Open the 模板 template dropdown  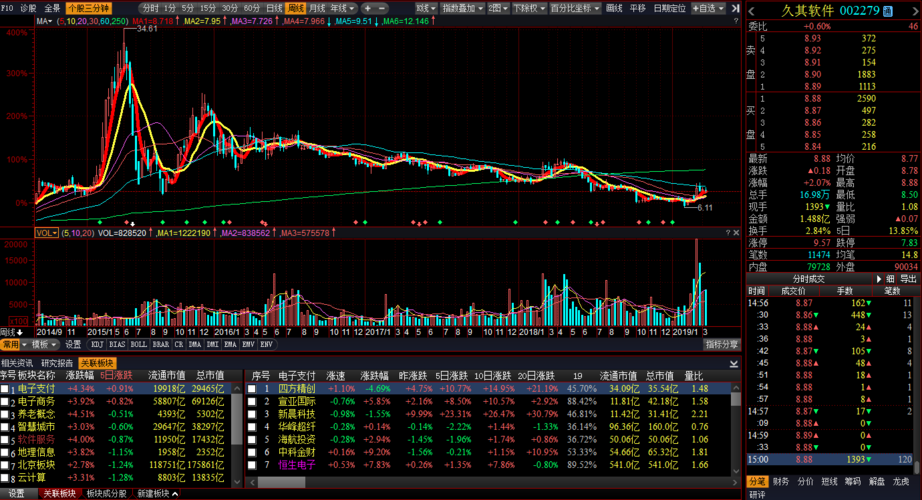tap(44, 345)
